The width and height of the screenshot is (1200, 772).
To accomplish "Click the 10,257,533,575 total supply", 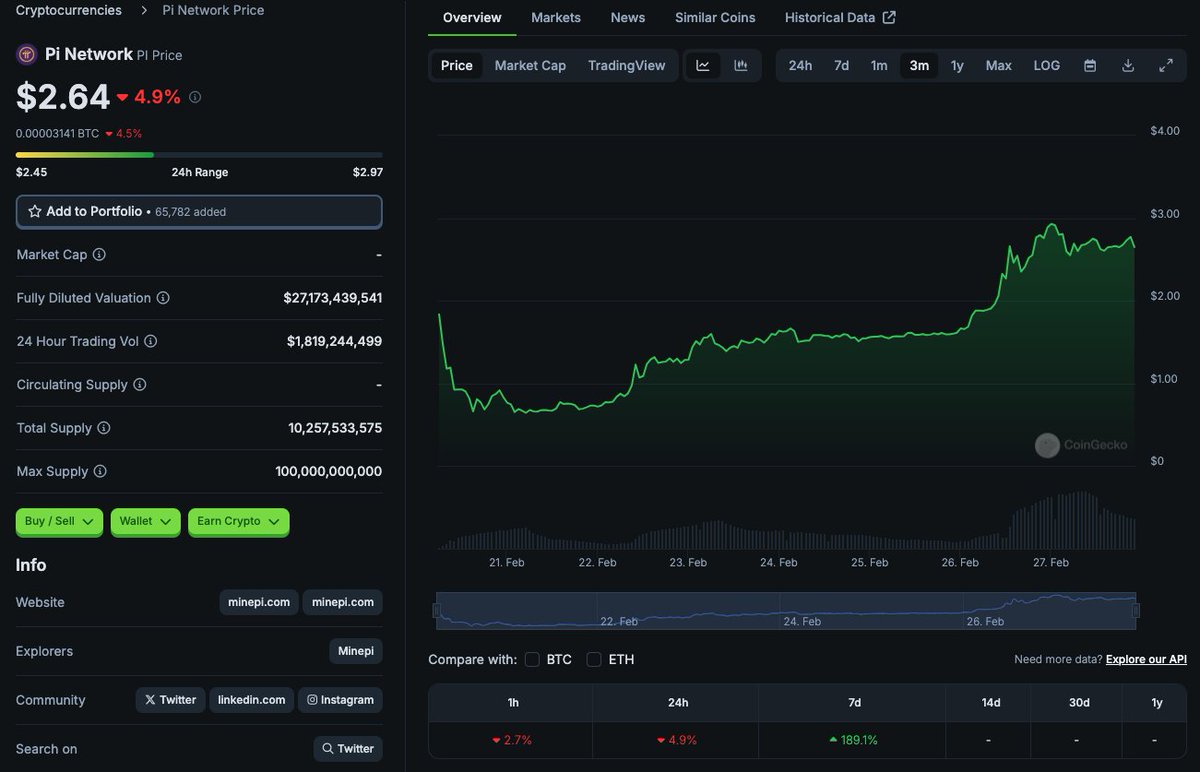I will (335, 428).
